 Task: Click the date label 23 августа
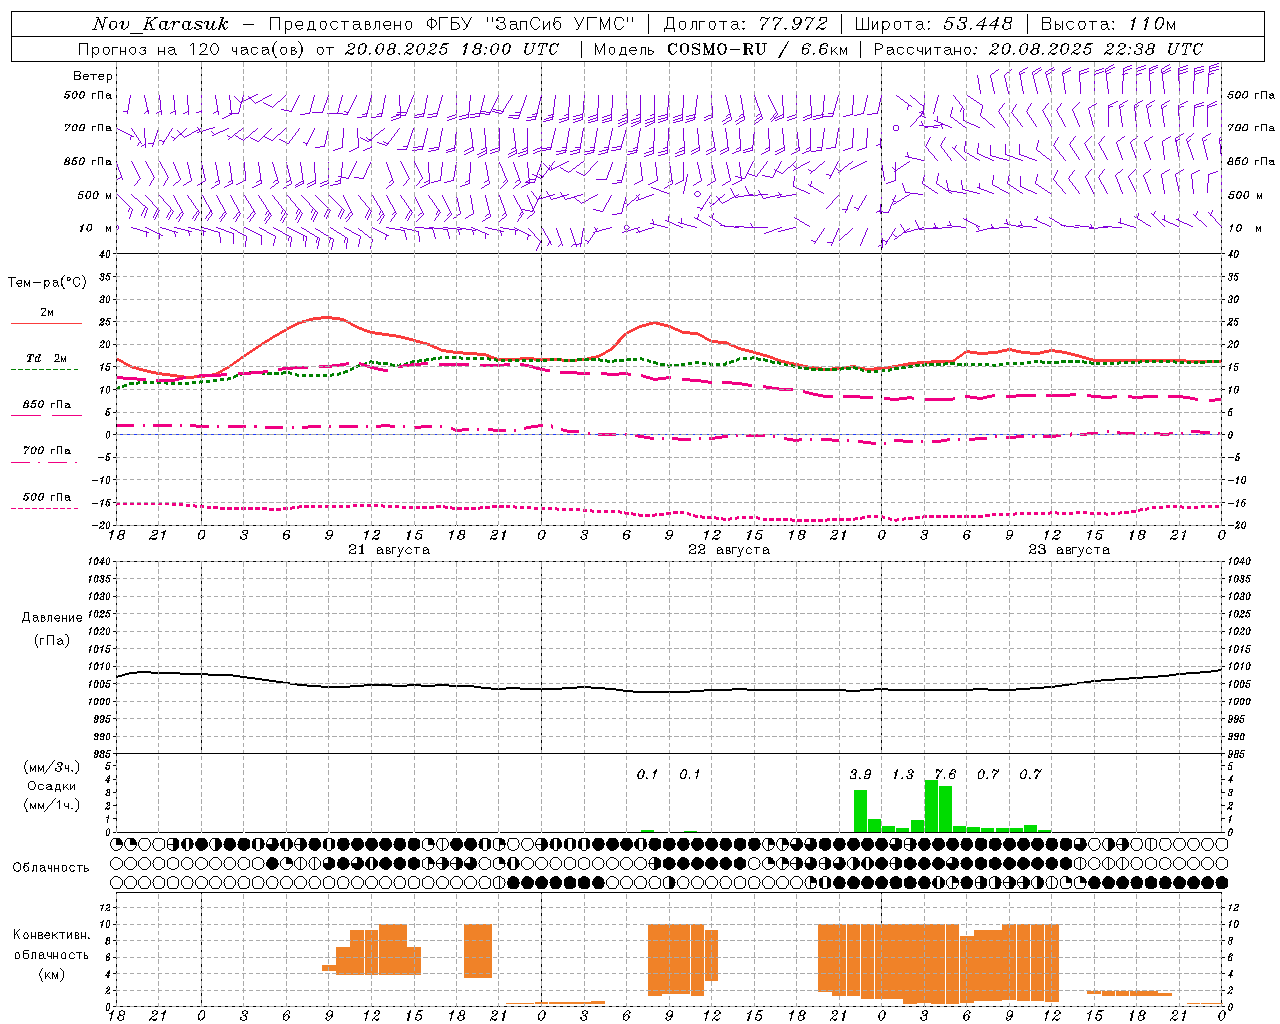pos(1069,550)
